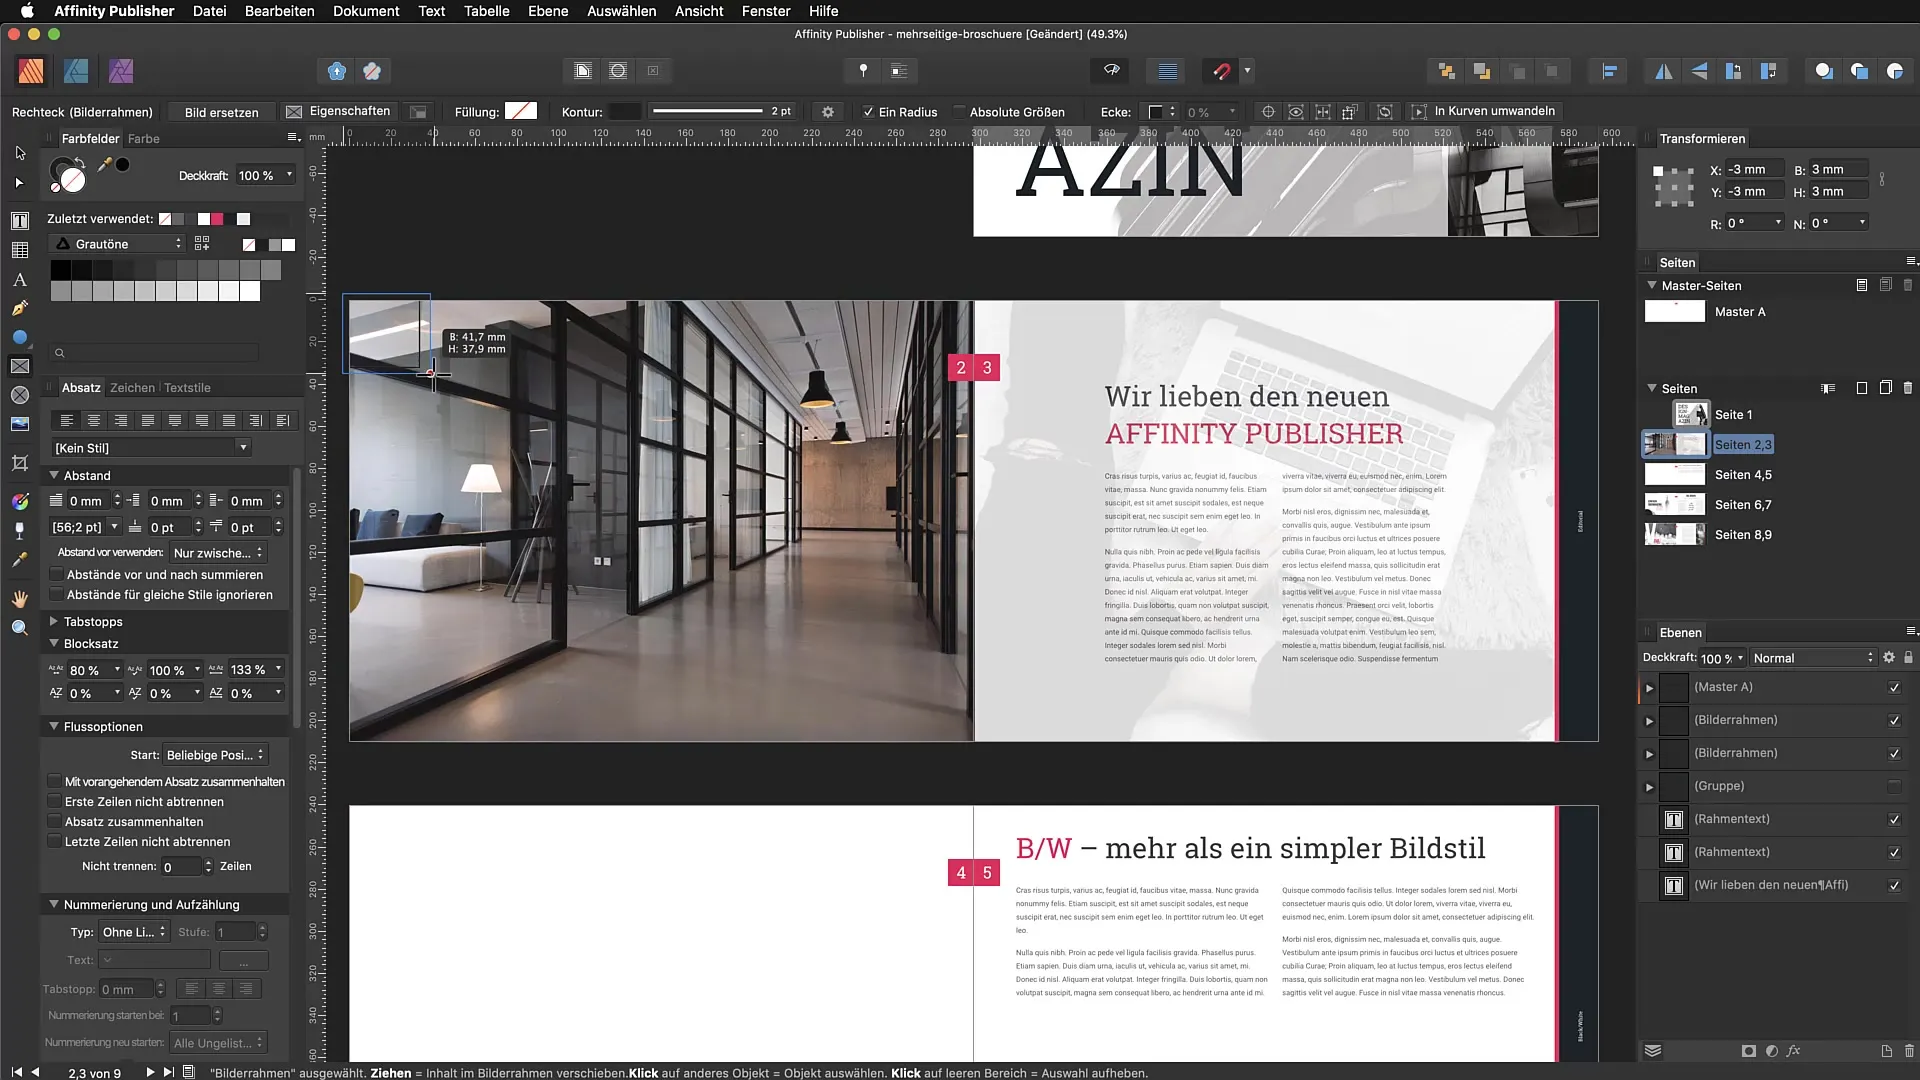Hide the Wir lieben den neuen layer
Image resolution: width=1920 pixels, height=1080 pixels.
(x=1894, y=886)
